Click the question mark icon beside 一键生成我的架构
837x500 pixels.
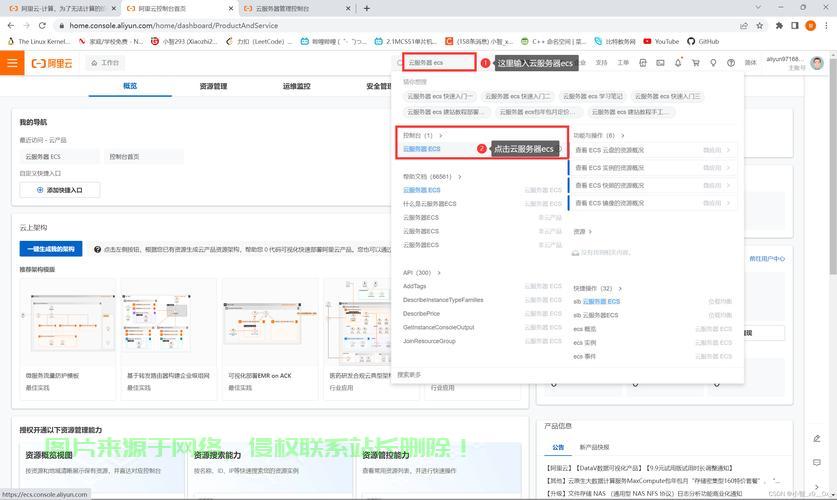tap(97, 249)
